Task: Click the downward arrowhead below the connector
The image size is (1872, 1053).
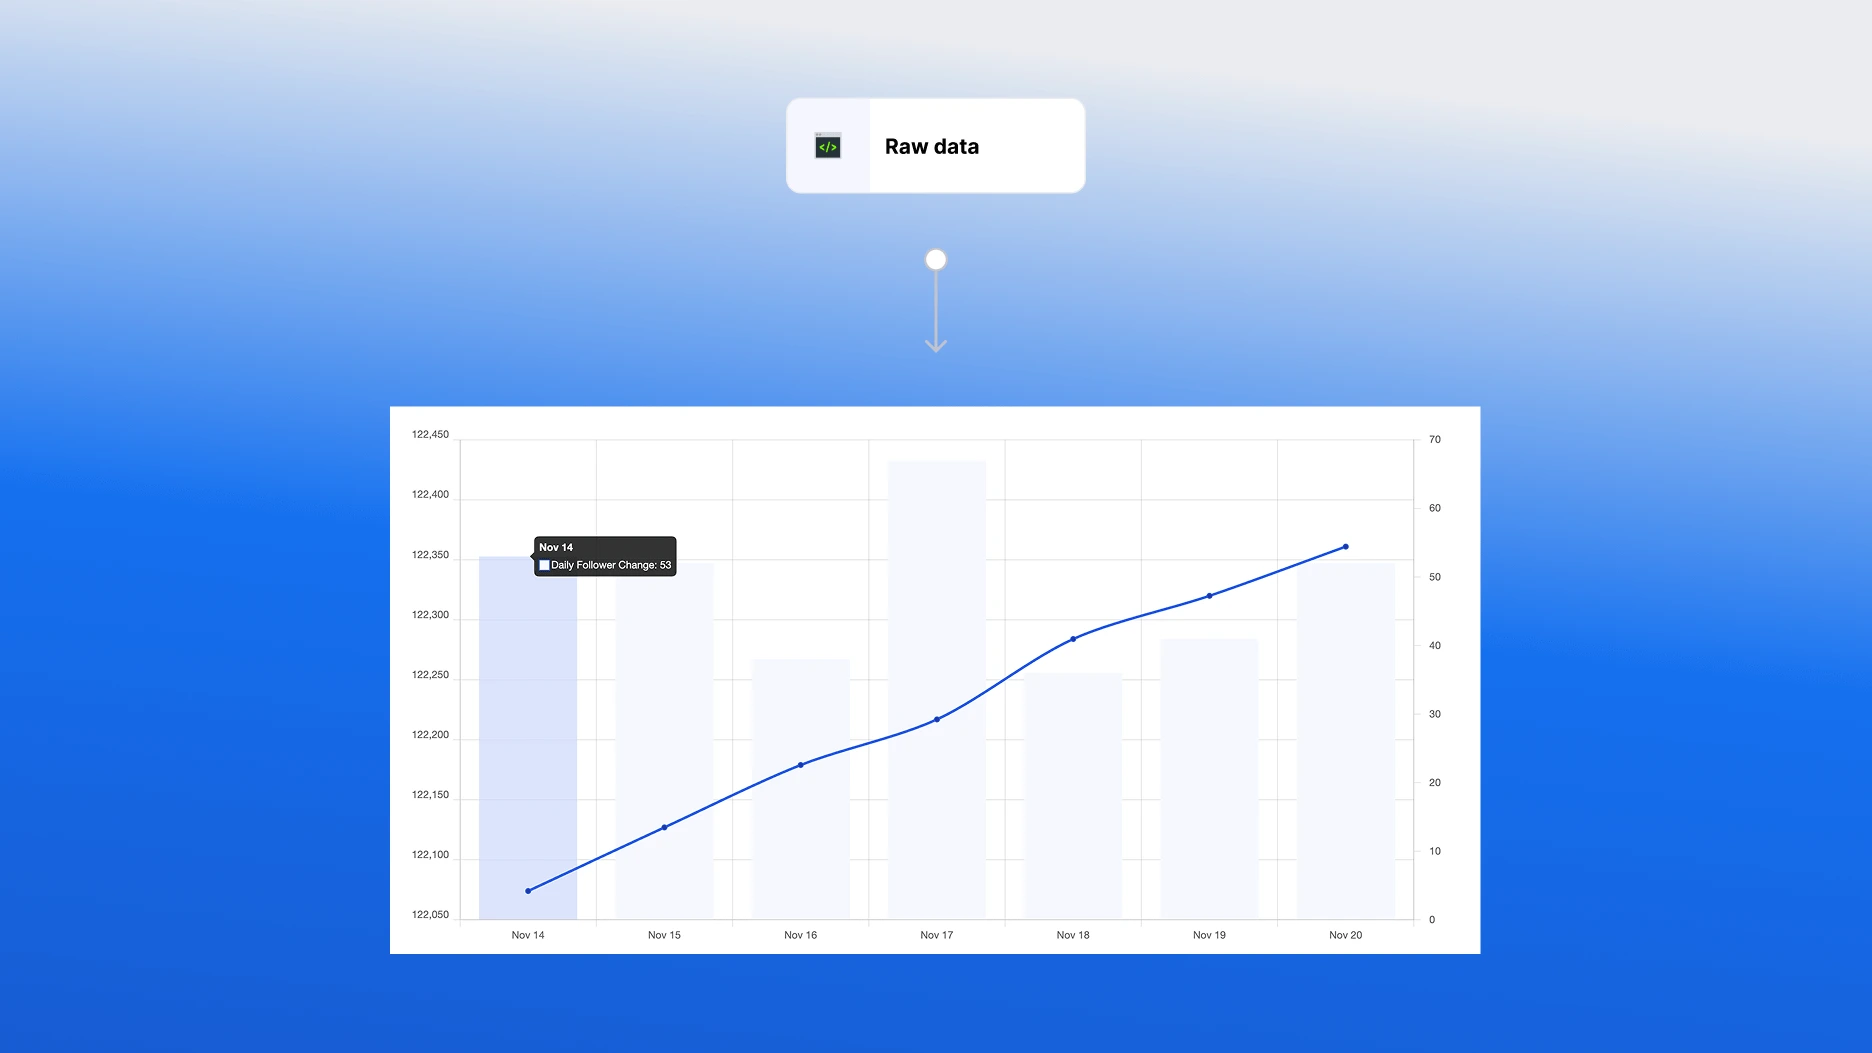Action: tap(936, 345)
